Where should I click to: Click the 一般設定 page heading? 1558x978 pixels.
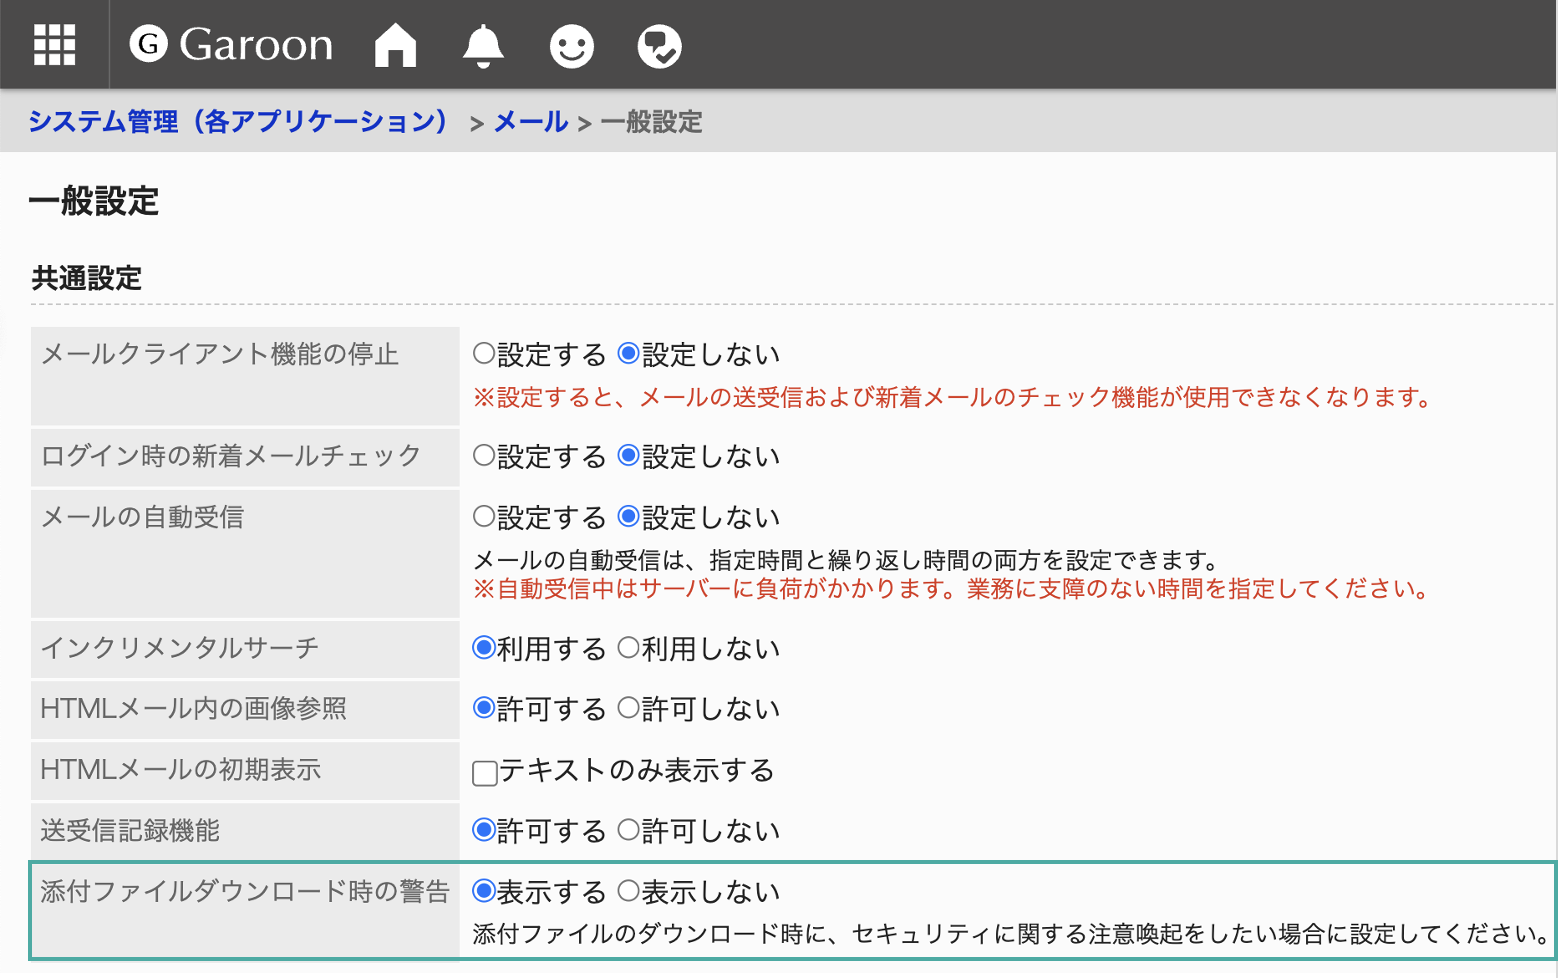tap(94, 201)
